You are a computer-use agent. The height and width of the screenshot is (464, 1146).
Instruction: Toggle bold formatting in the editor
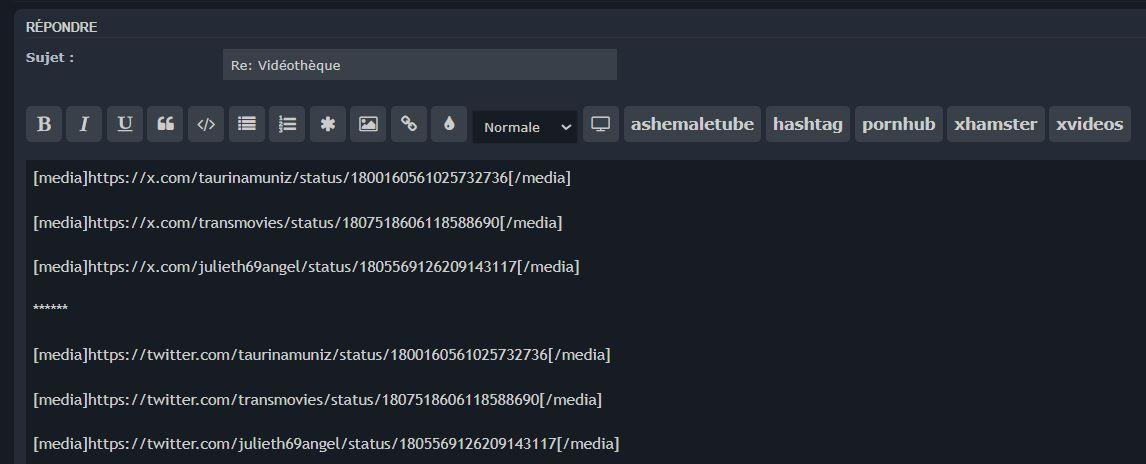pyautogui.click(x=44, y=124)
